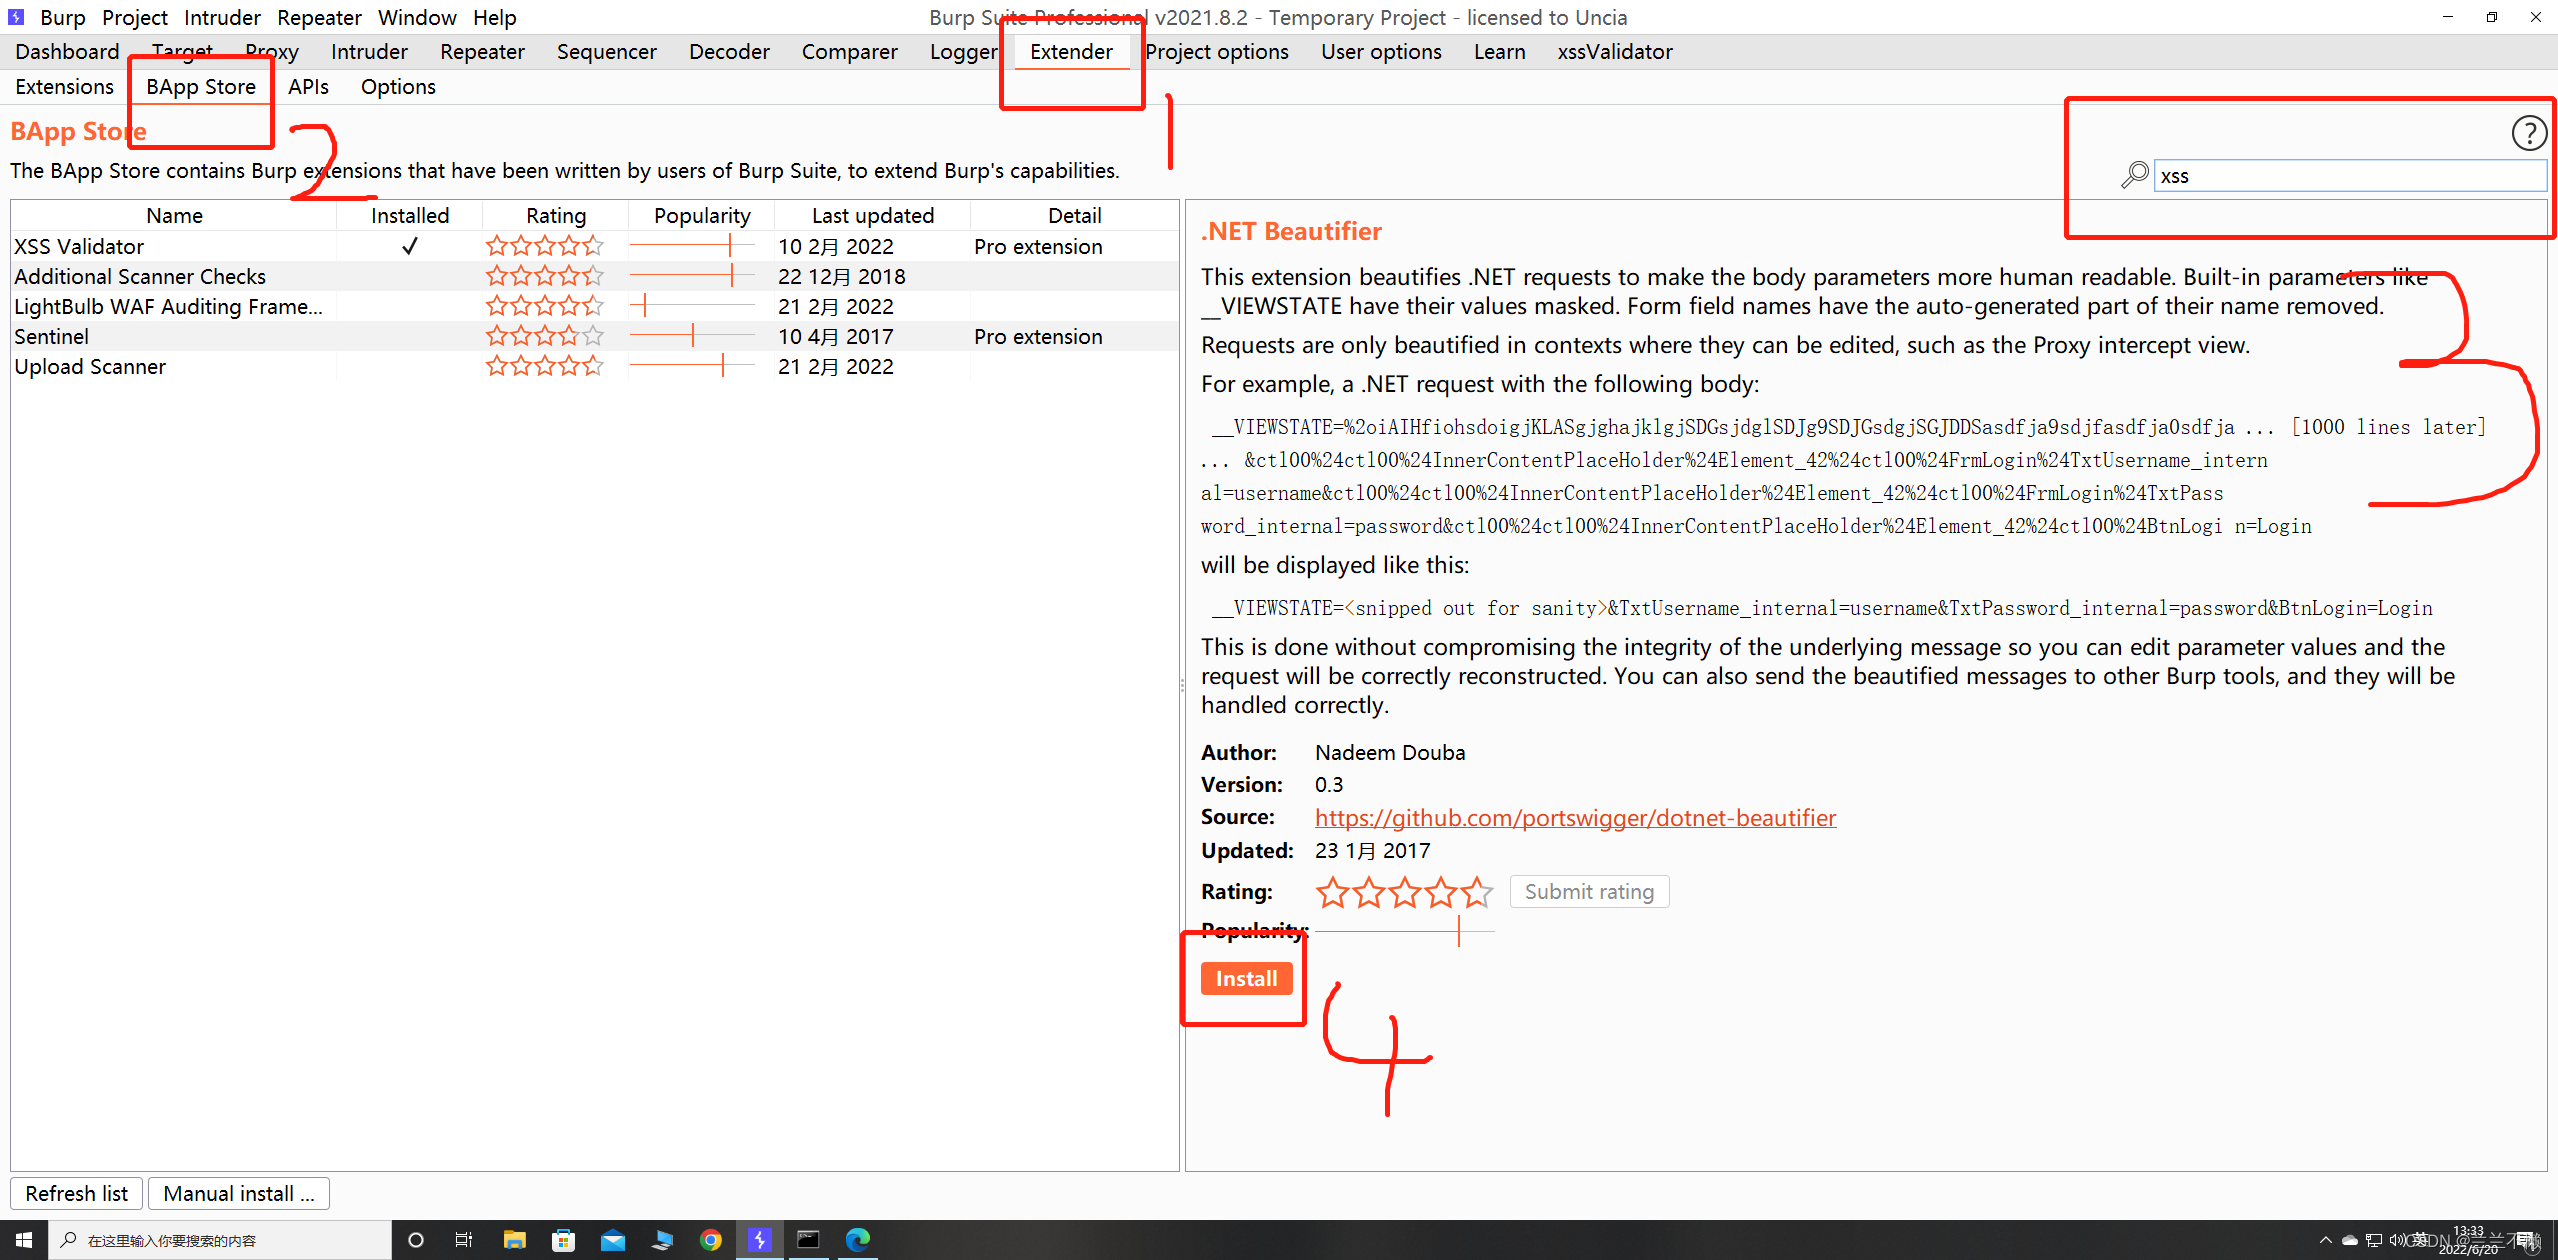The width and height of the screenshot is (2558, 1260).
Task: Switch to Repeater tool tab
Action: (x=482, y=51)
